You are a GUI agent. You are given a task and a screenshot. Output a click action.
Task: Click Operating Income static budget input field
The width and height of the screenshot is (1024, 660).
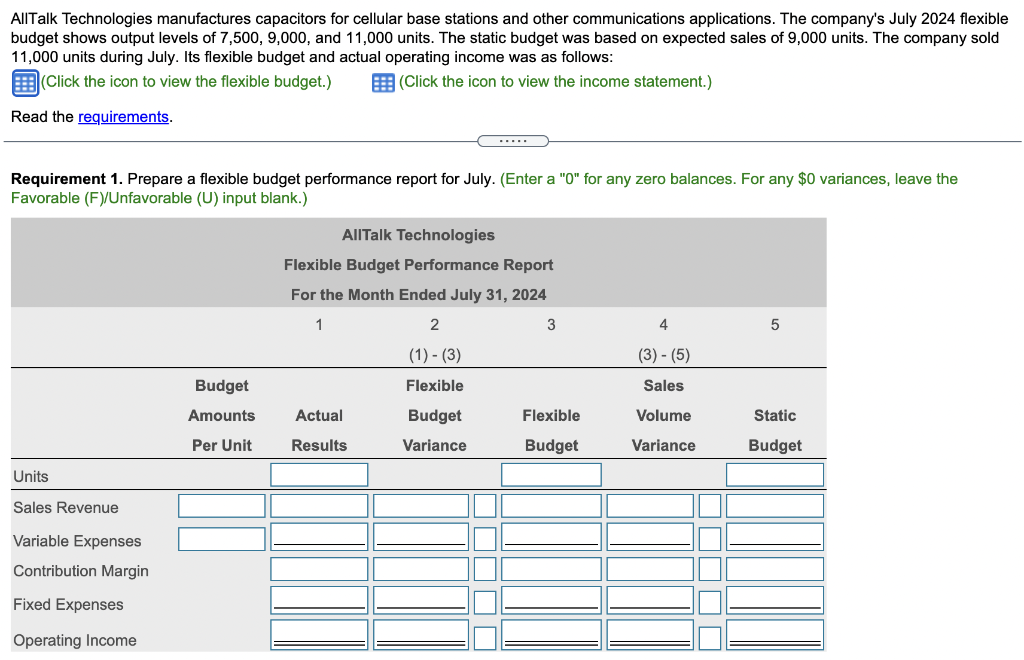pos(775,634)
